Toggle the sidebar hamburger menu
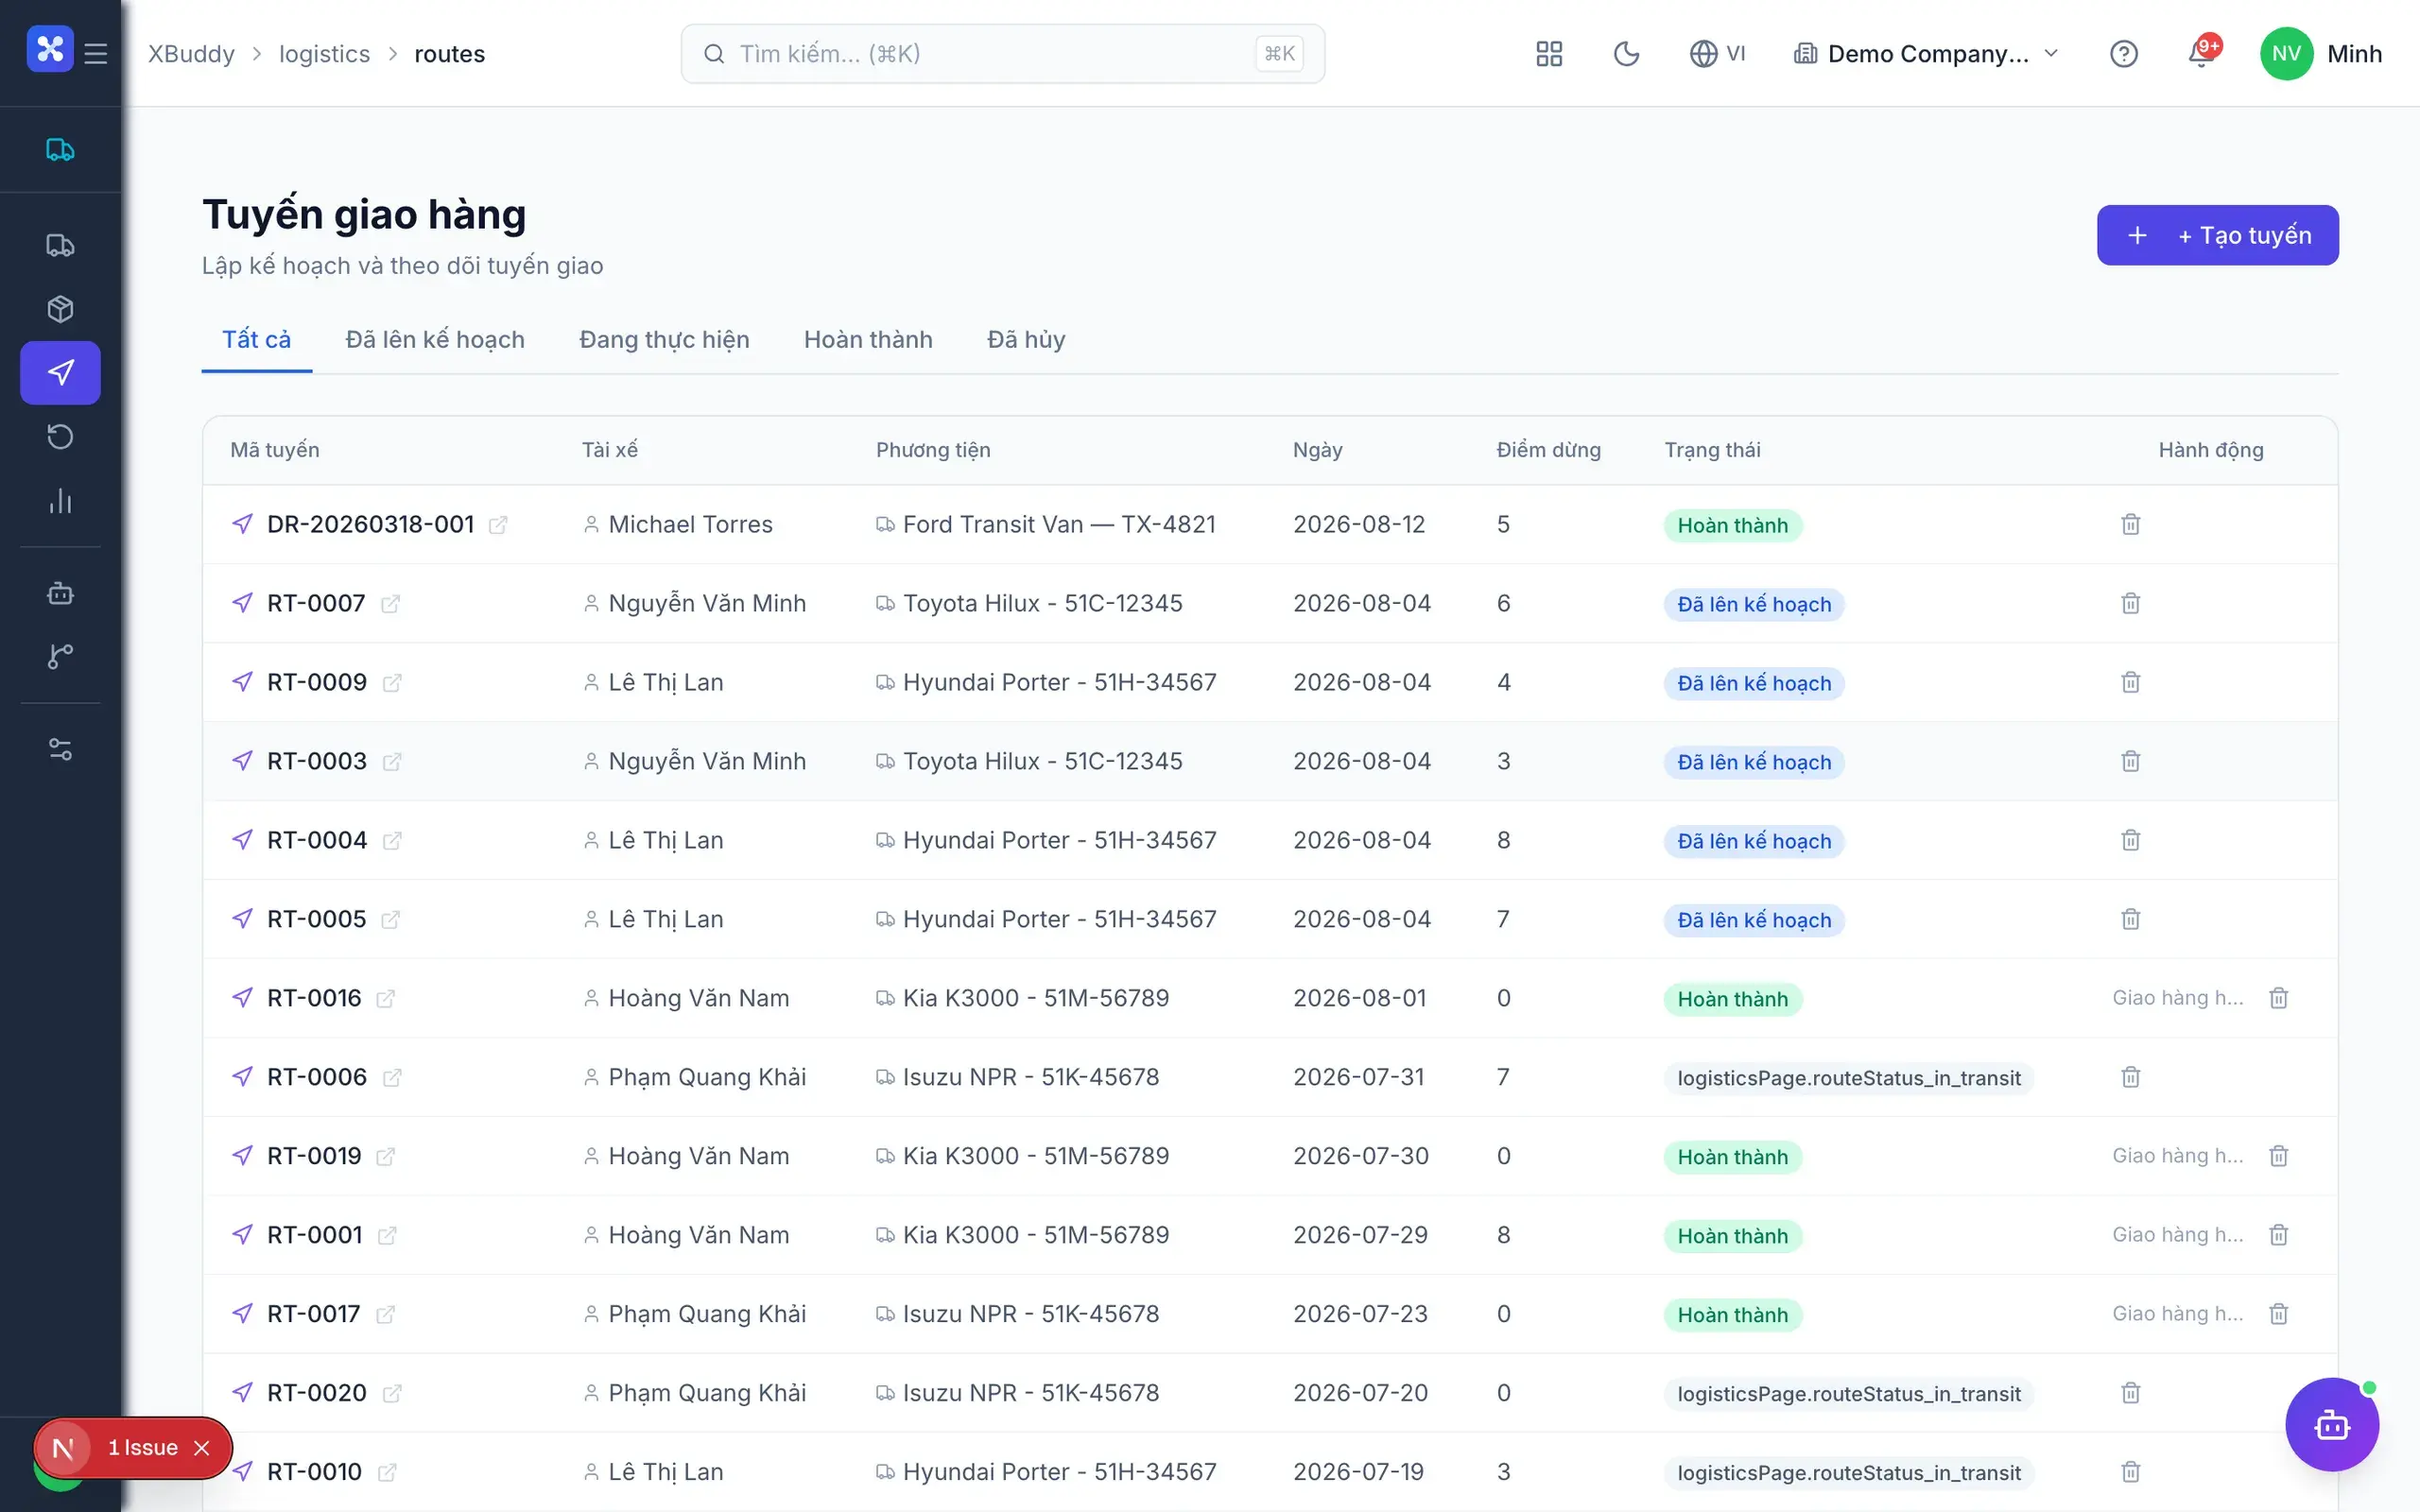The width and height of the screenshot is (2420, 1512). click(96, 53)
